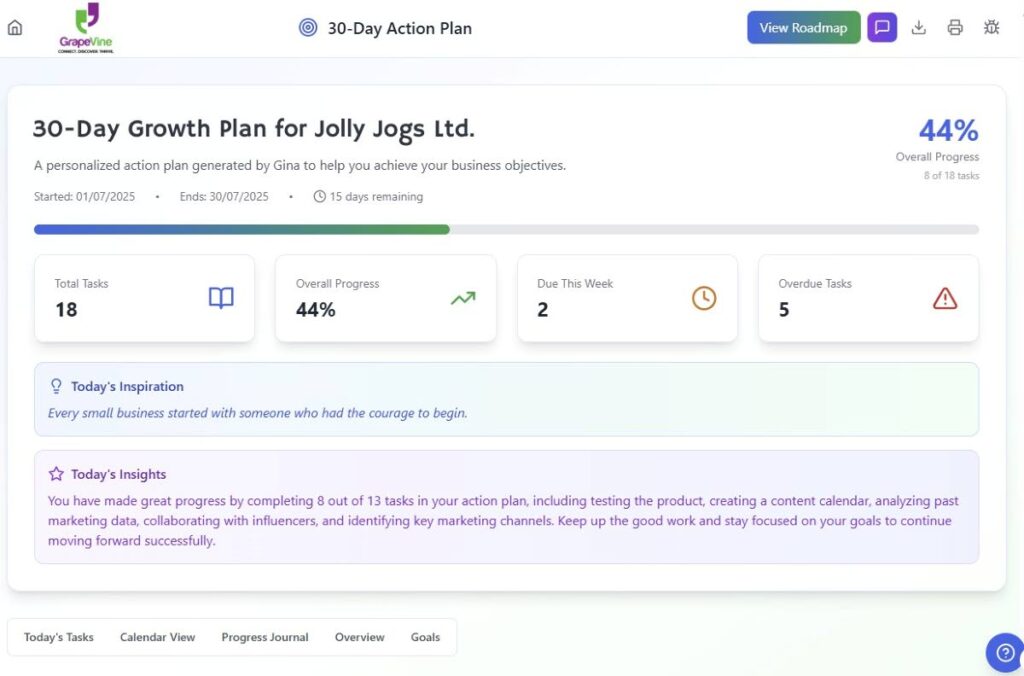Click the Today's Inspiration card
Viewport: 1024px width, 676px height.
[x=506, y=399]
